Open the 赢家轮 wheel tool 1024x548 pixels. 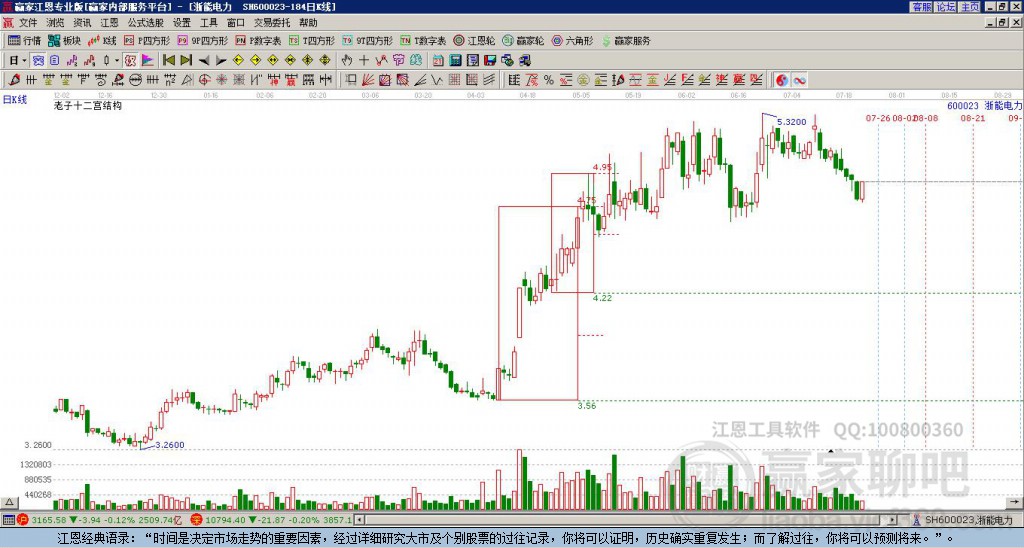[x=524, y=40]
